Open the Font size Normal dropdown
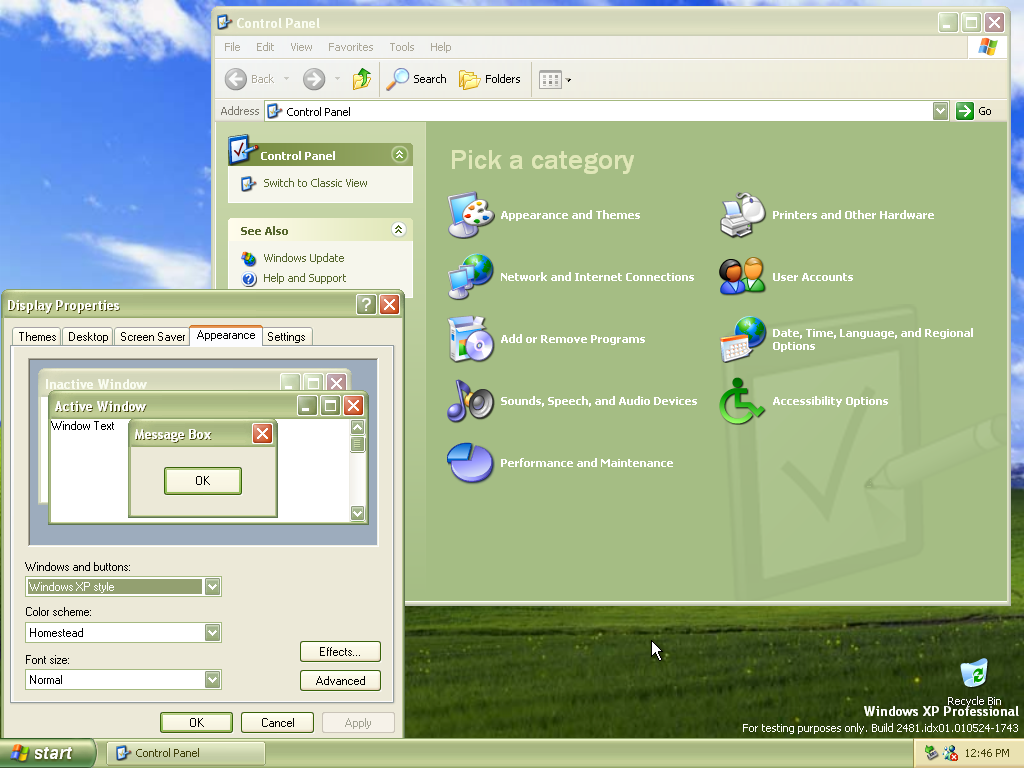This screenshot has height=768, width=1024. 212,679
